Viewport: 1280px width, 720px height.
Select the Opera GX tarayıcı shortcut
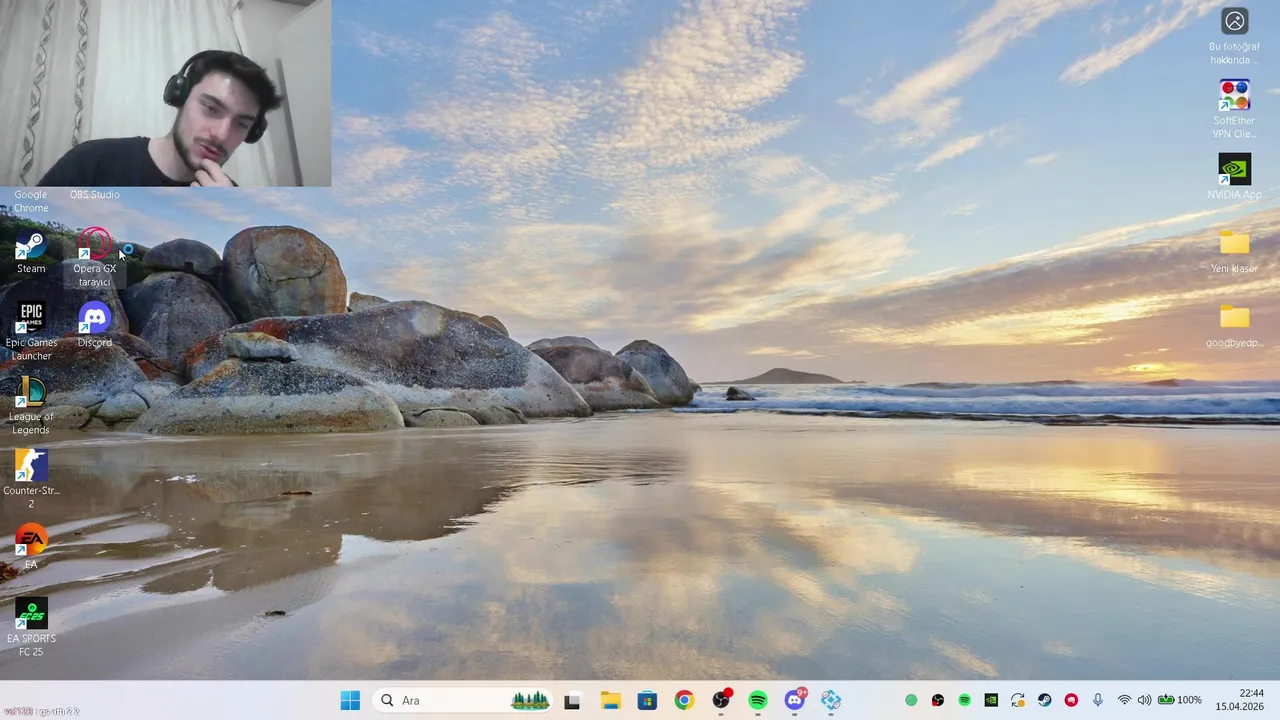pyautogui.click(x=95, y=257)
